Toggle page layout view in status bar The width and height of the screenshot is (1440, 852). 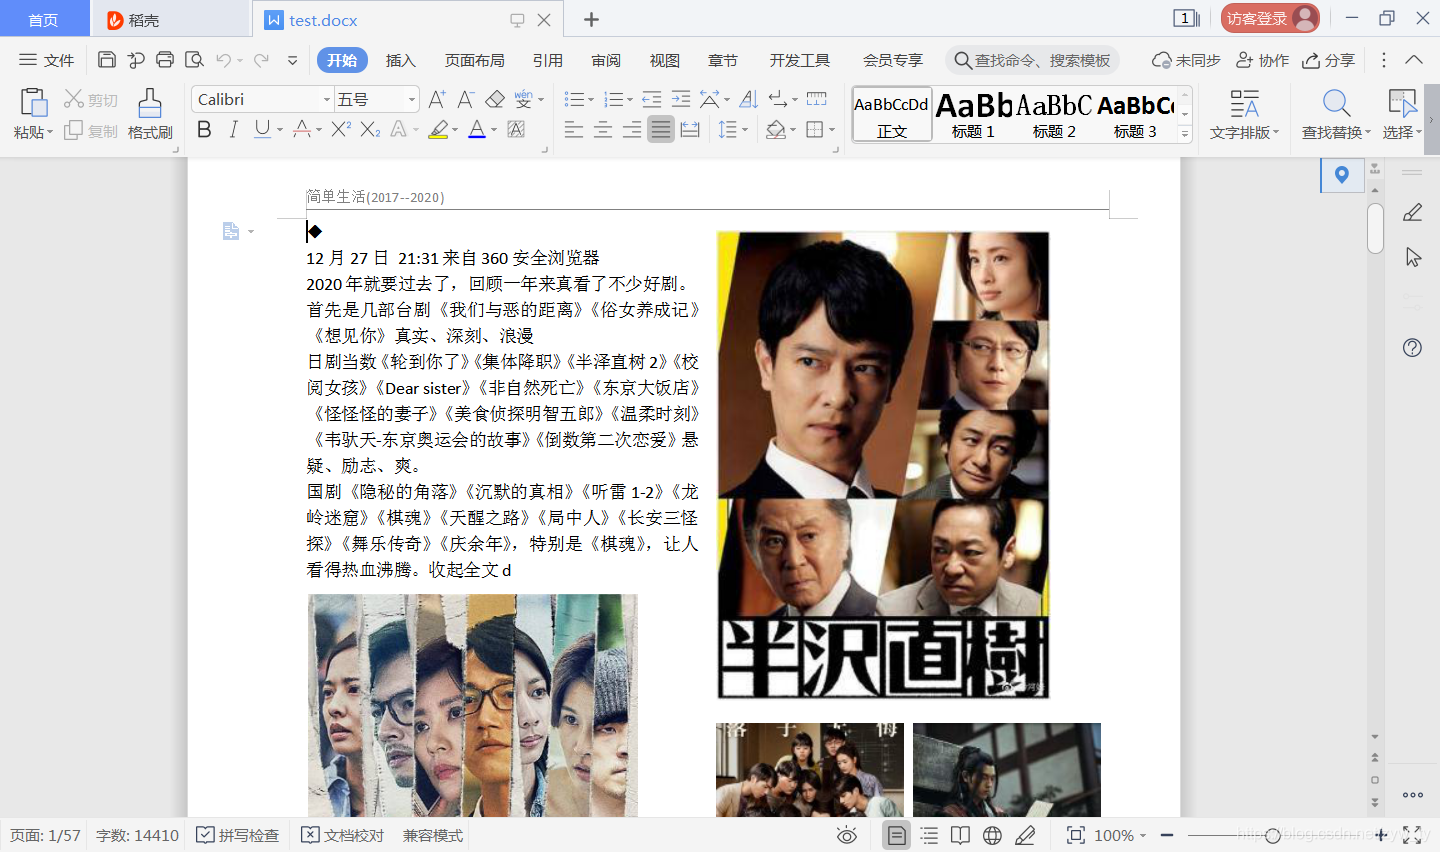[897, 835]
